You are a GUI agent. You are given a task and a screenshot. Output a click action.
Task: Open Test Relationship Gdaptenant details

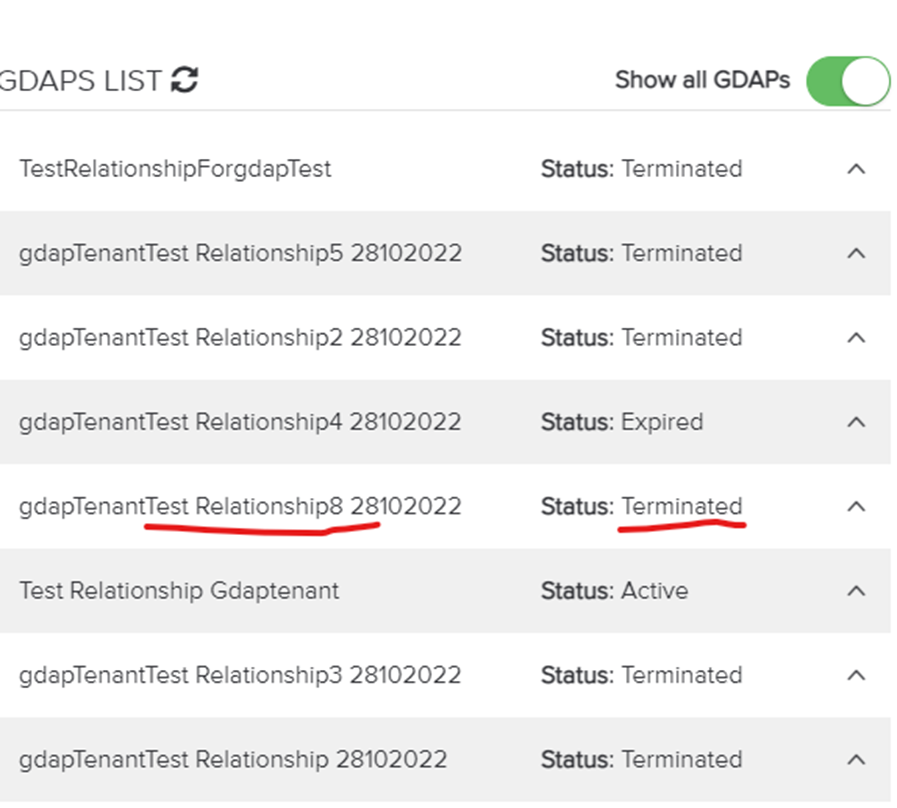(x=179, y=590)
